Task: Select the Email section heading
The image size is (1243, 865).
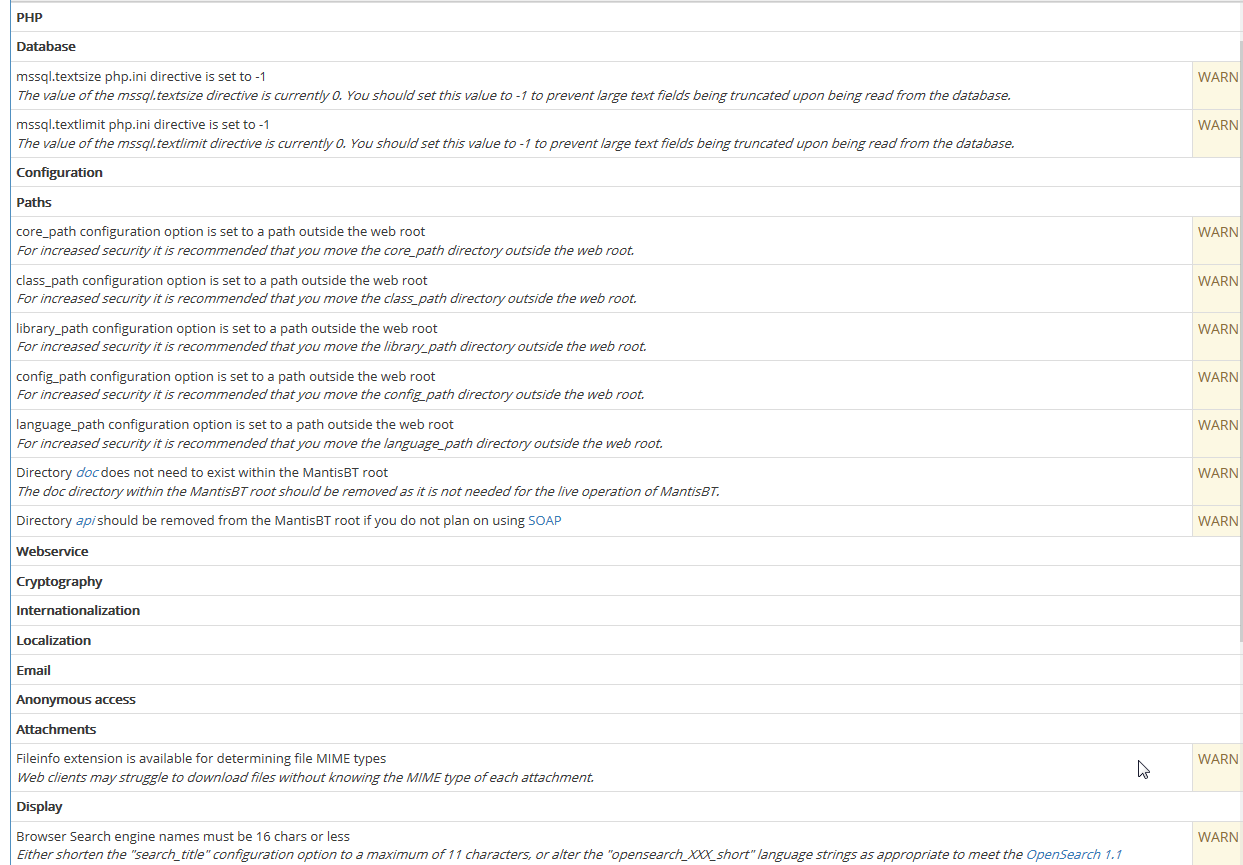Action: [x=33, y=671]
